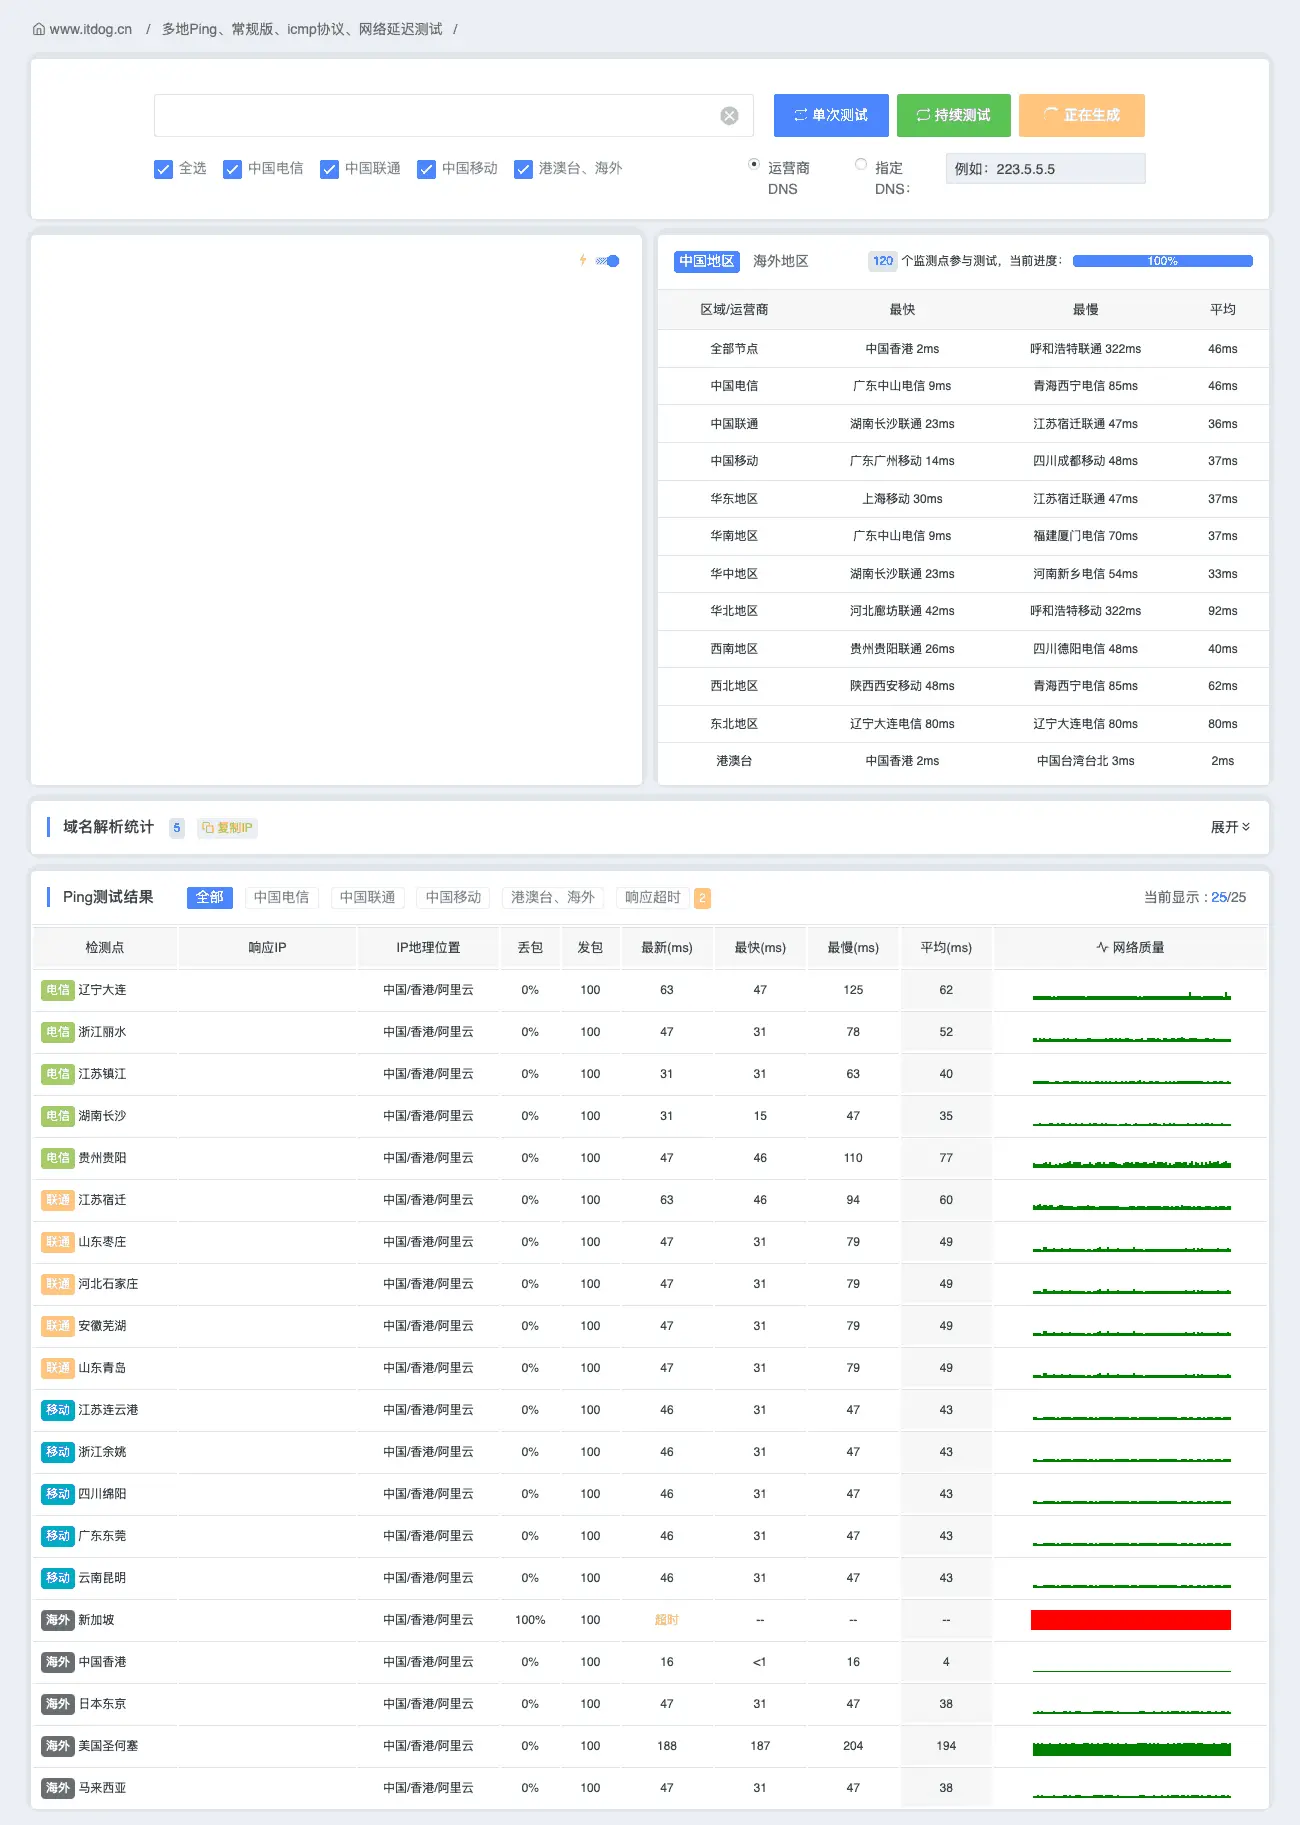Start a 单次测试 ping test
The width and height of the screenshot is (1300, 1825).
click(831, 115)
